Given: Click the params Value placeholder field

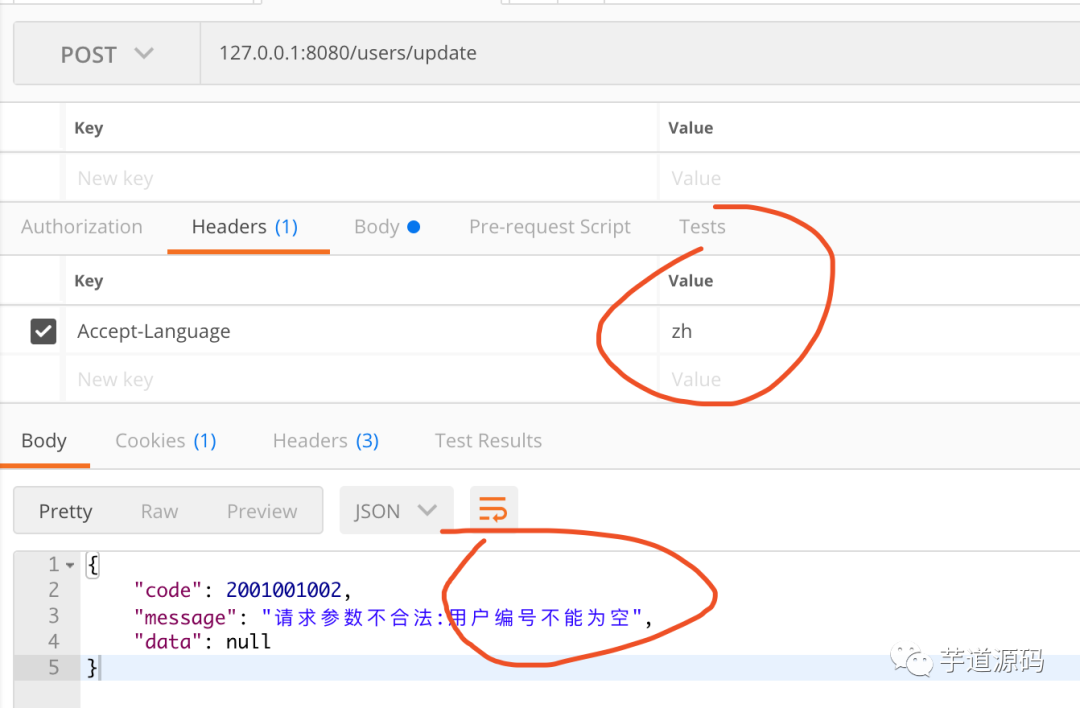Looking at the screenshot, I should (869, 178).
